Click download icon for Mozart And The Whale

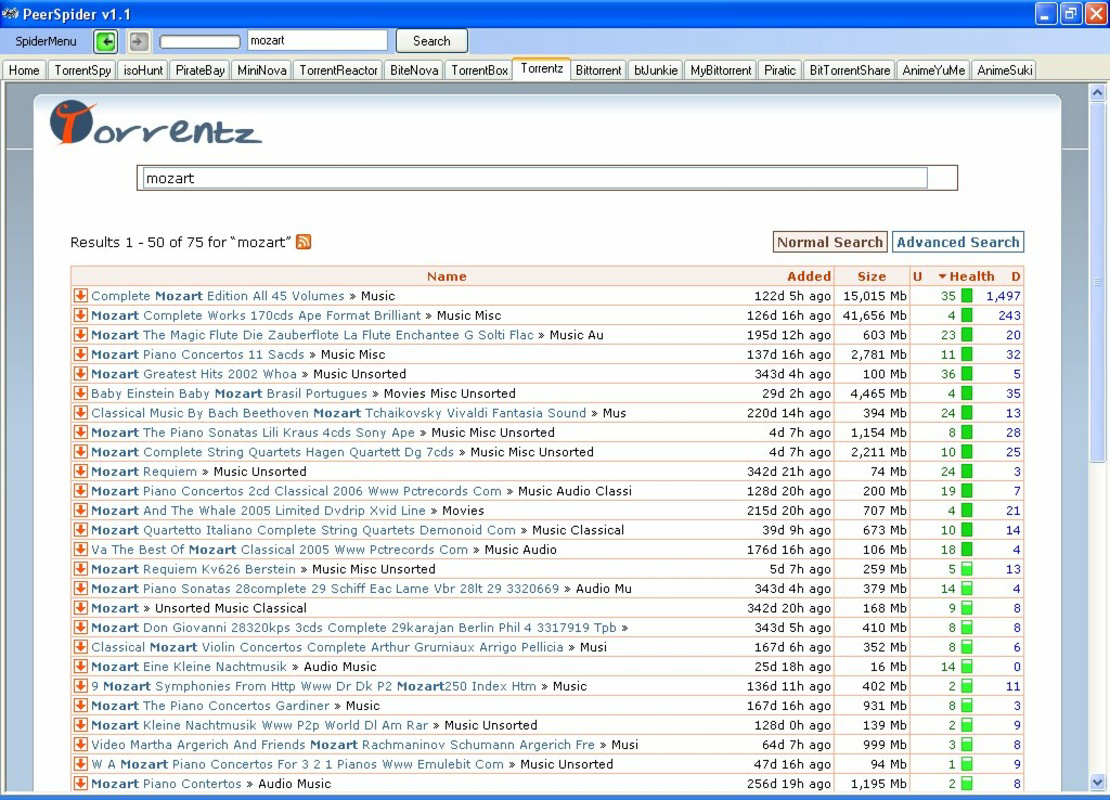(x=81, y=510)
